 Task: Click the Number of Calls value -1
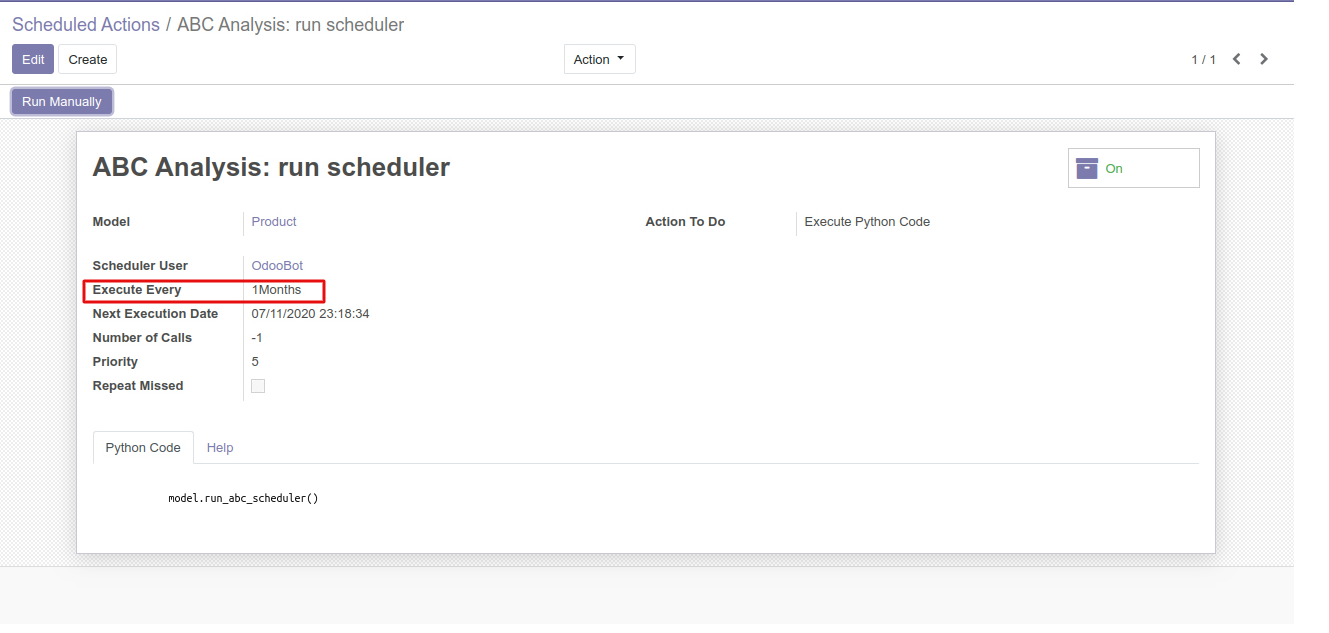[257, 338]
